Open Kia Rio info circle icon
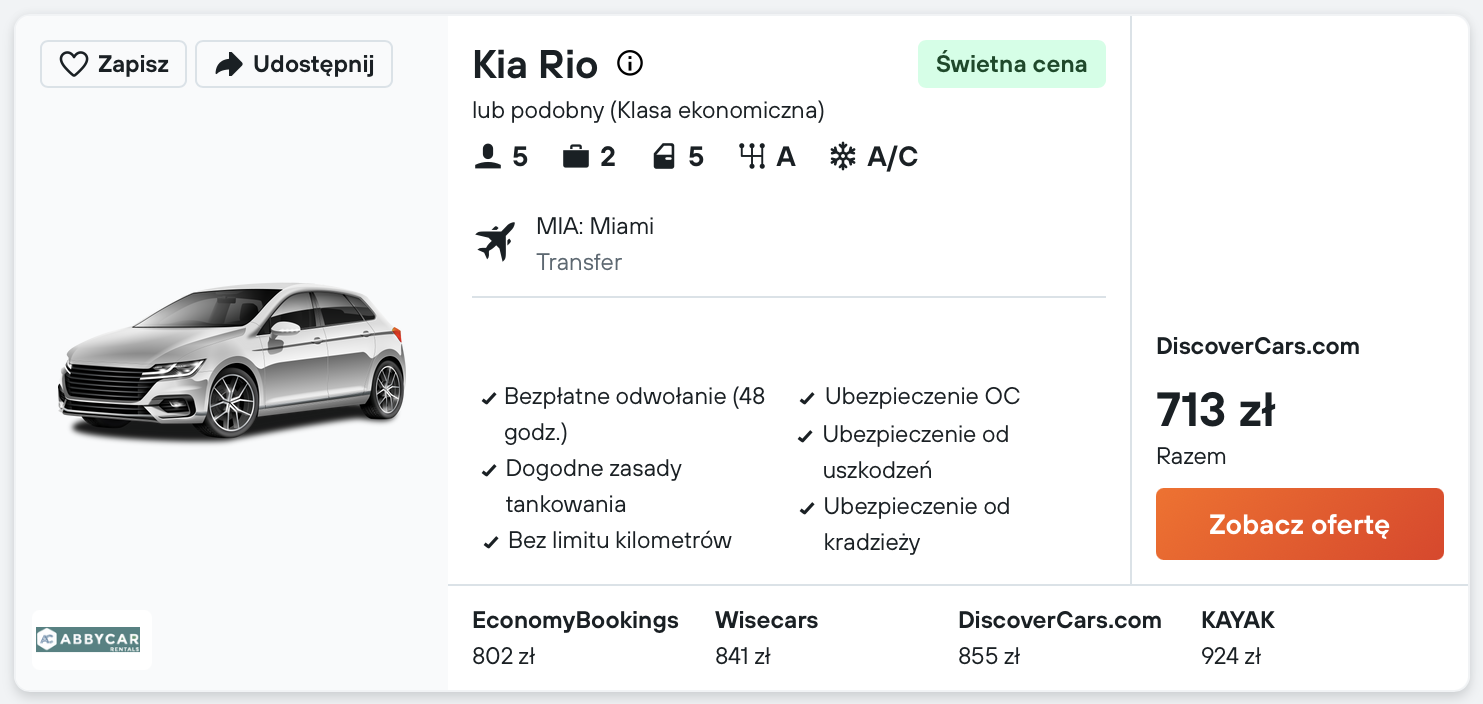1483x704 pixels. 629,64
